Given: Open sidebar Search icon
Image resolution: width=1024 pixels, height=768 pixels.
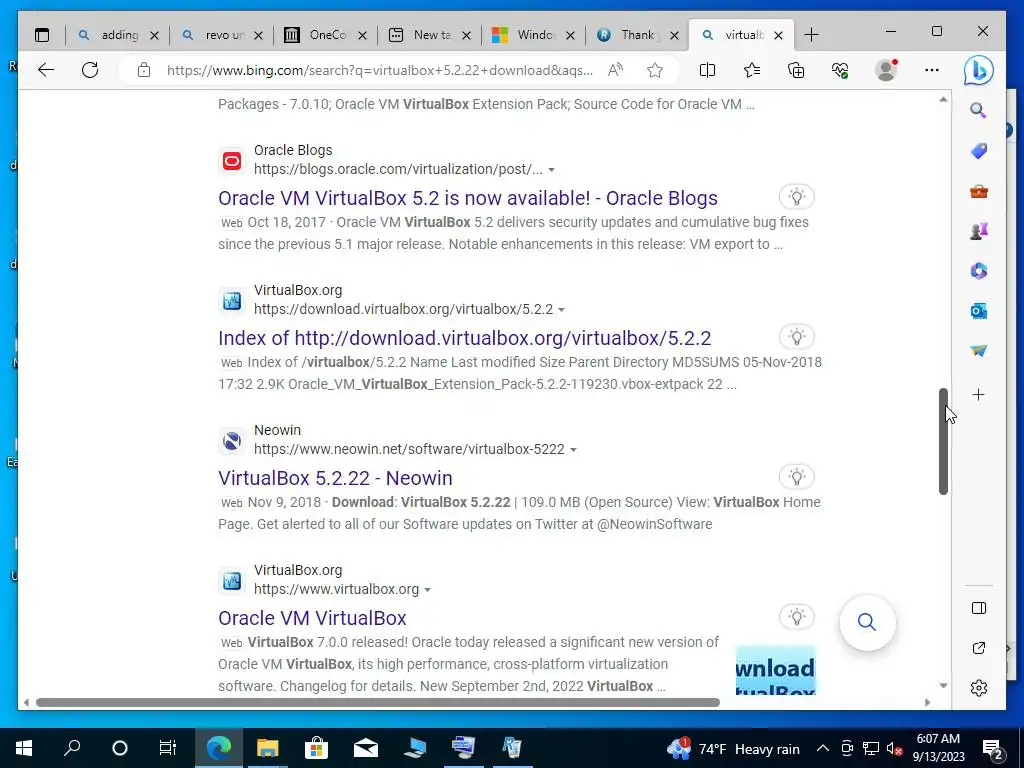Looking at the screenshot, I should click(x=978, y=110).
